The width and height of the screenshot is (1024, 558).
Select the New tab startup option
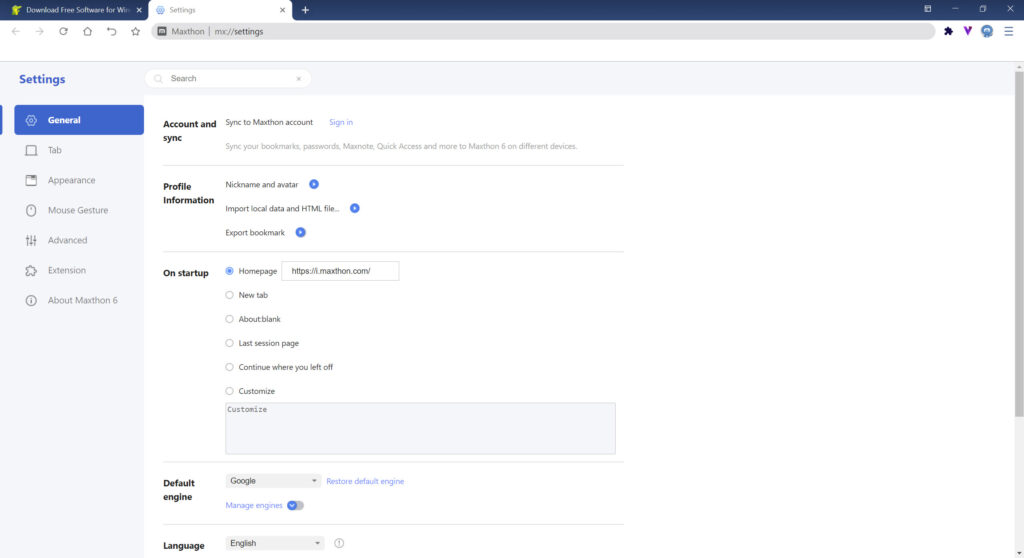(230, 295)
